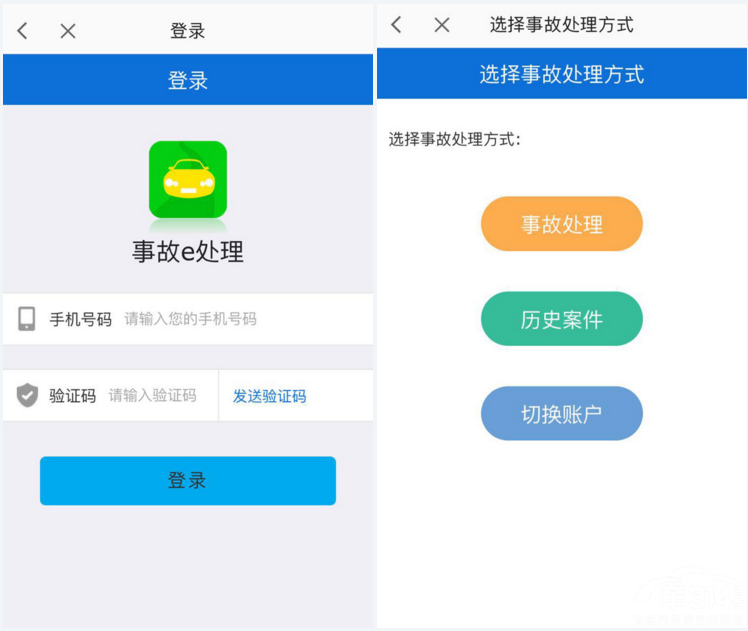
Task: Tap the shield icon beside 验证码
Action: pyautogui.click(x=27, y=395)
